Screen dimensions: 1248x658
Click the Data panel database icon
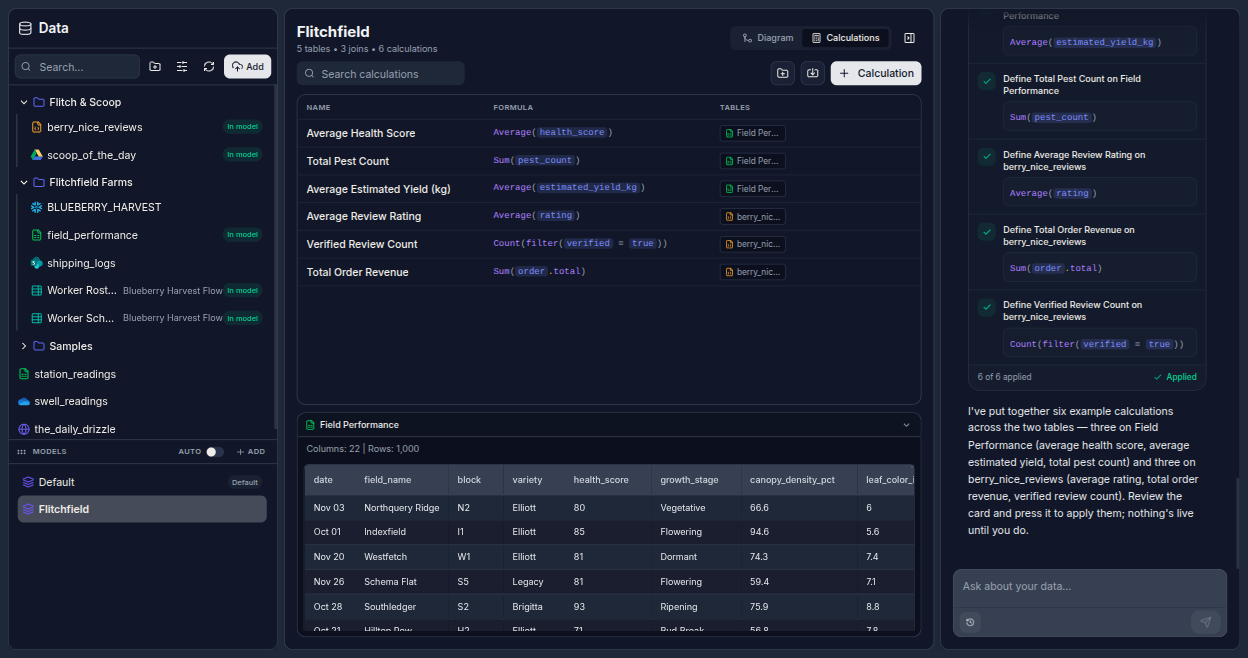pos(26,28)
